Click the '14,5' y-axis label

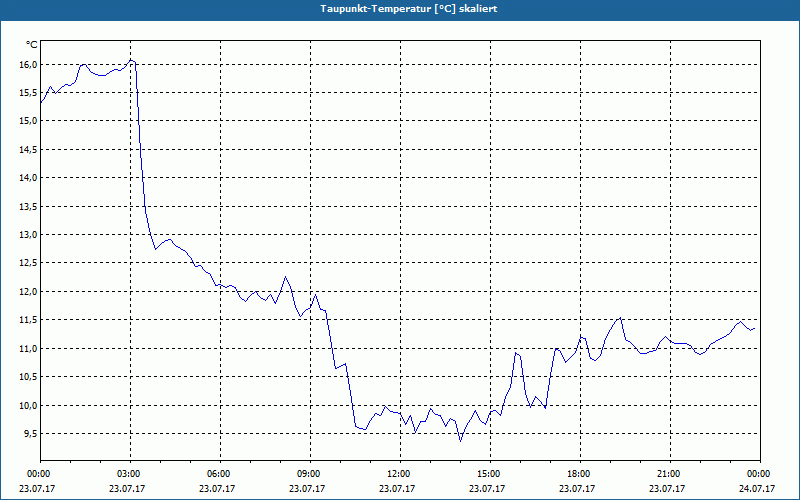point(29,149)
